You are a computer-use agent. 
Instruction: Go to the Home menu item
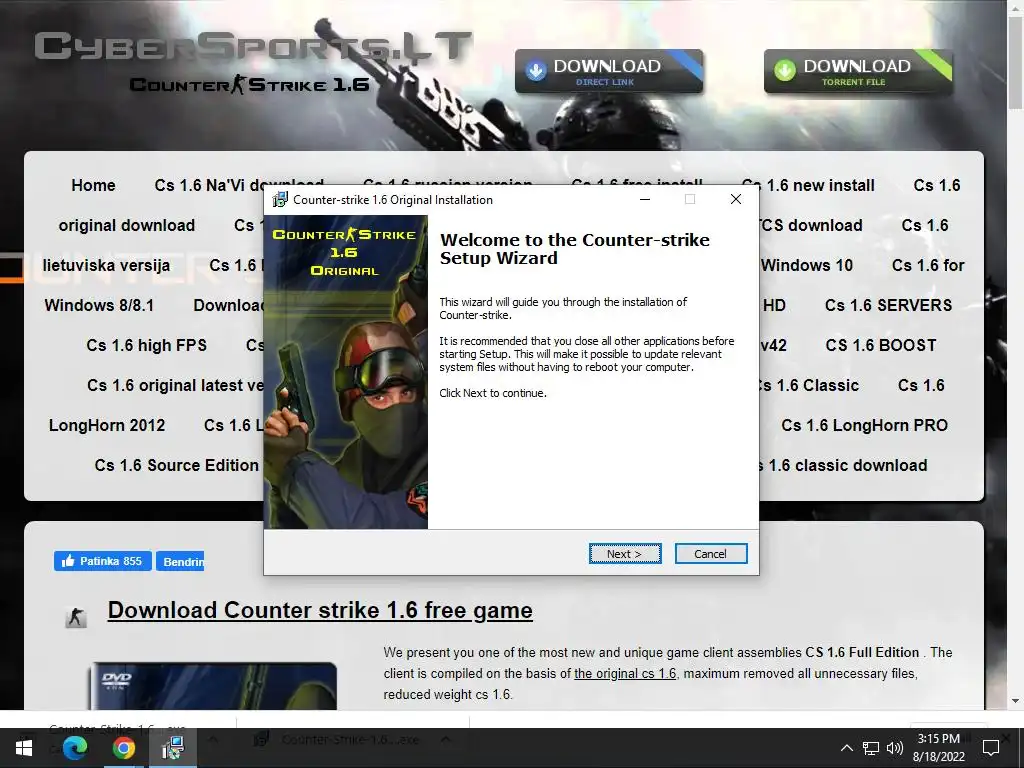93,185
